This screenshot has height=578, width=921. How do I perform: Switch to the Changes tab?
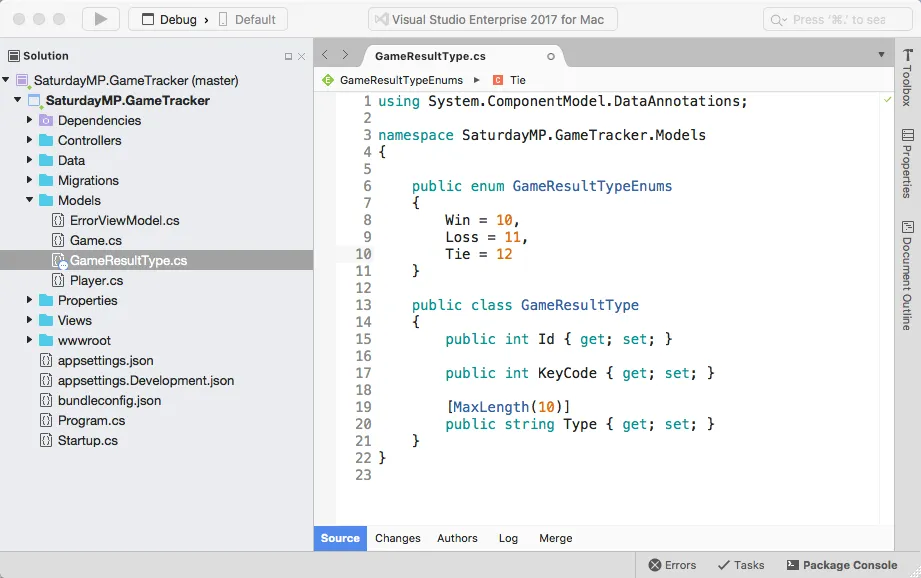coord(398,538)
